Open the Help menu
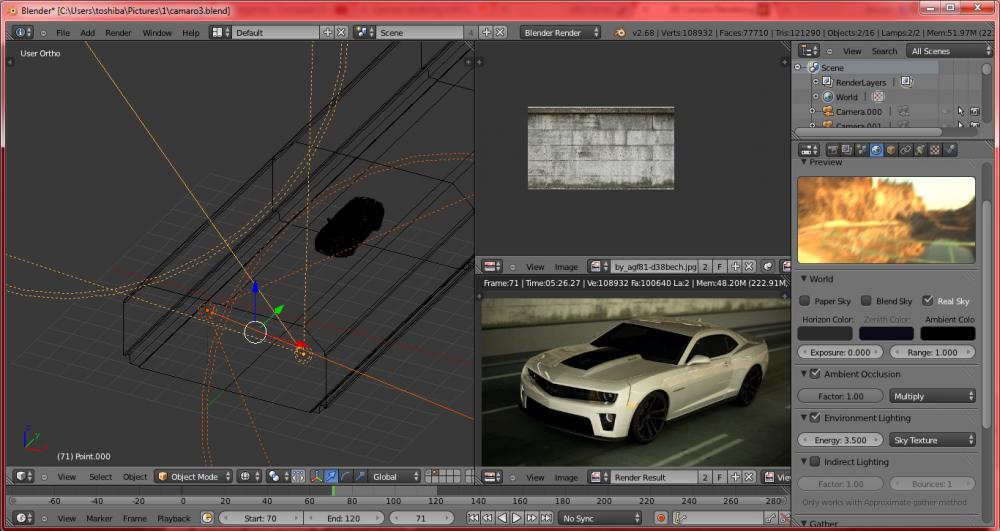The height and width of the screenshot is (531, 1000). click(191, 33)
